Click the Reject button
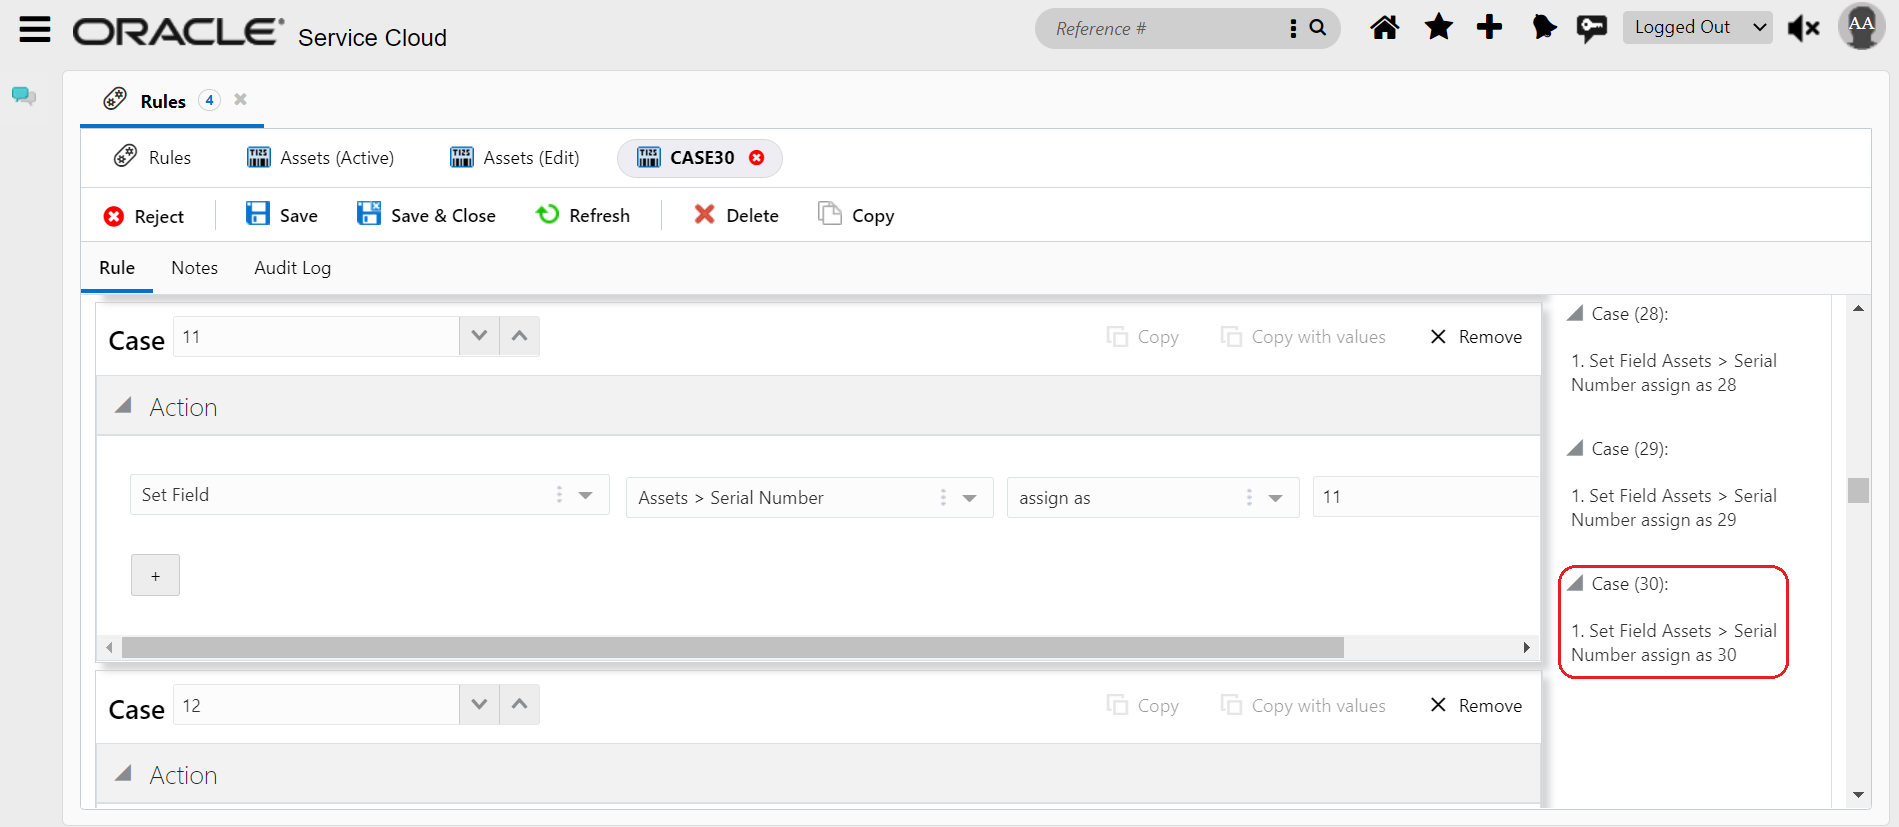This screenshot has height=827, width=1899. click(x=144, y=216)
